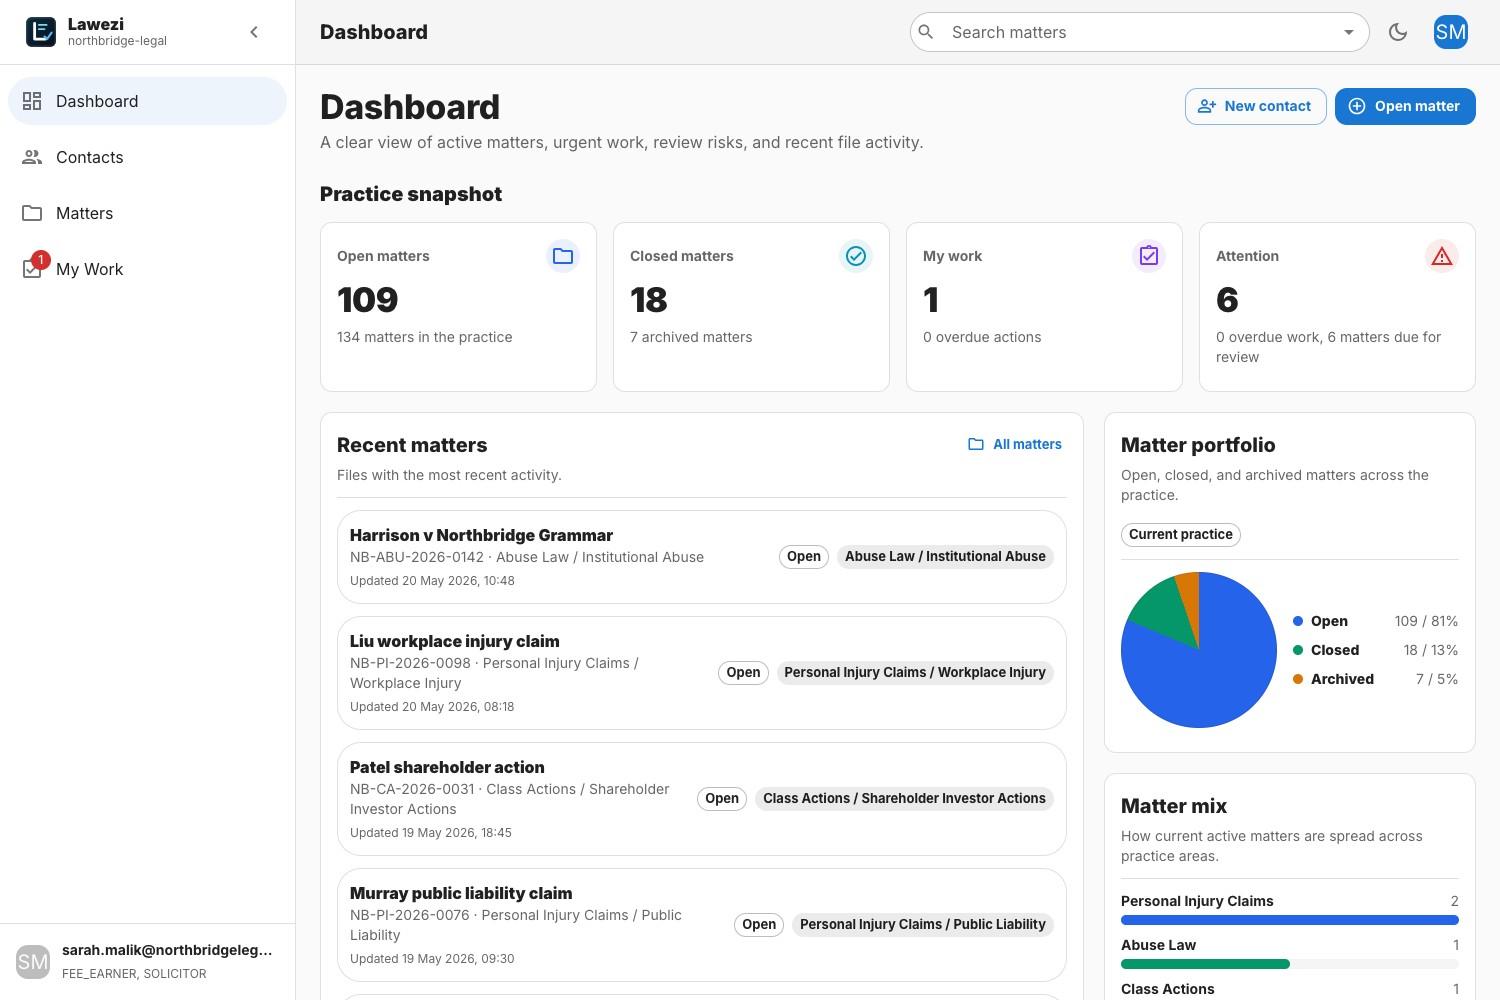Collapse the sidebar with the chevron
The image size is (1500, 1000).
click(254, 32)
